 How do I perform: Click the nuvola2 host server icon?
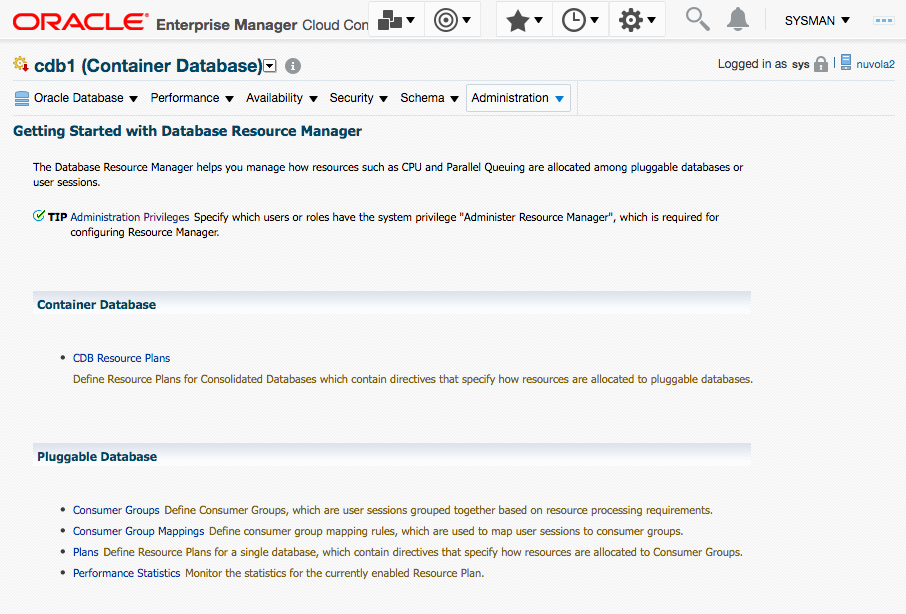coord(846,62)
